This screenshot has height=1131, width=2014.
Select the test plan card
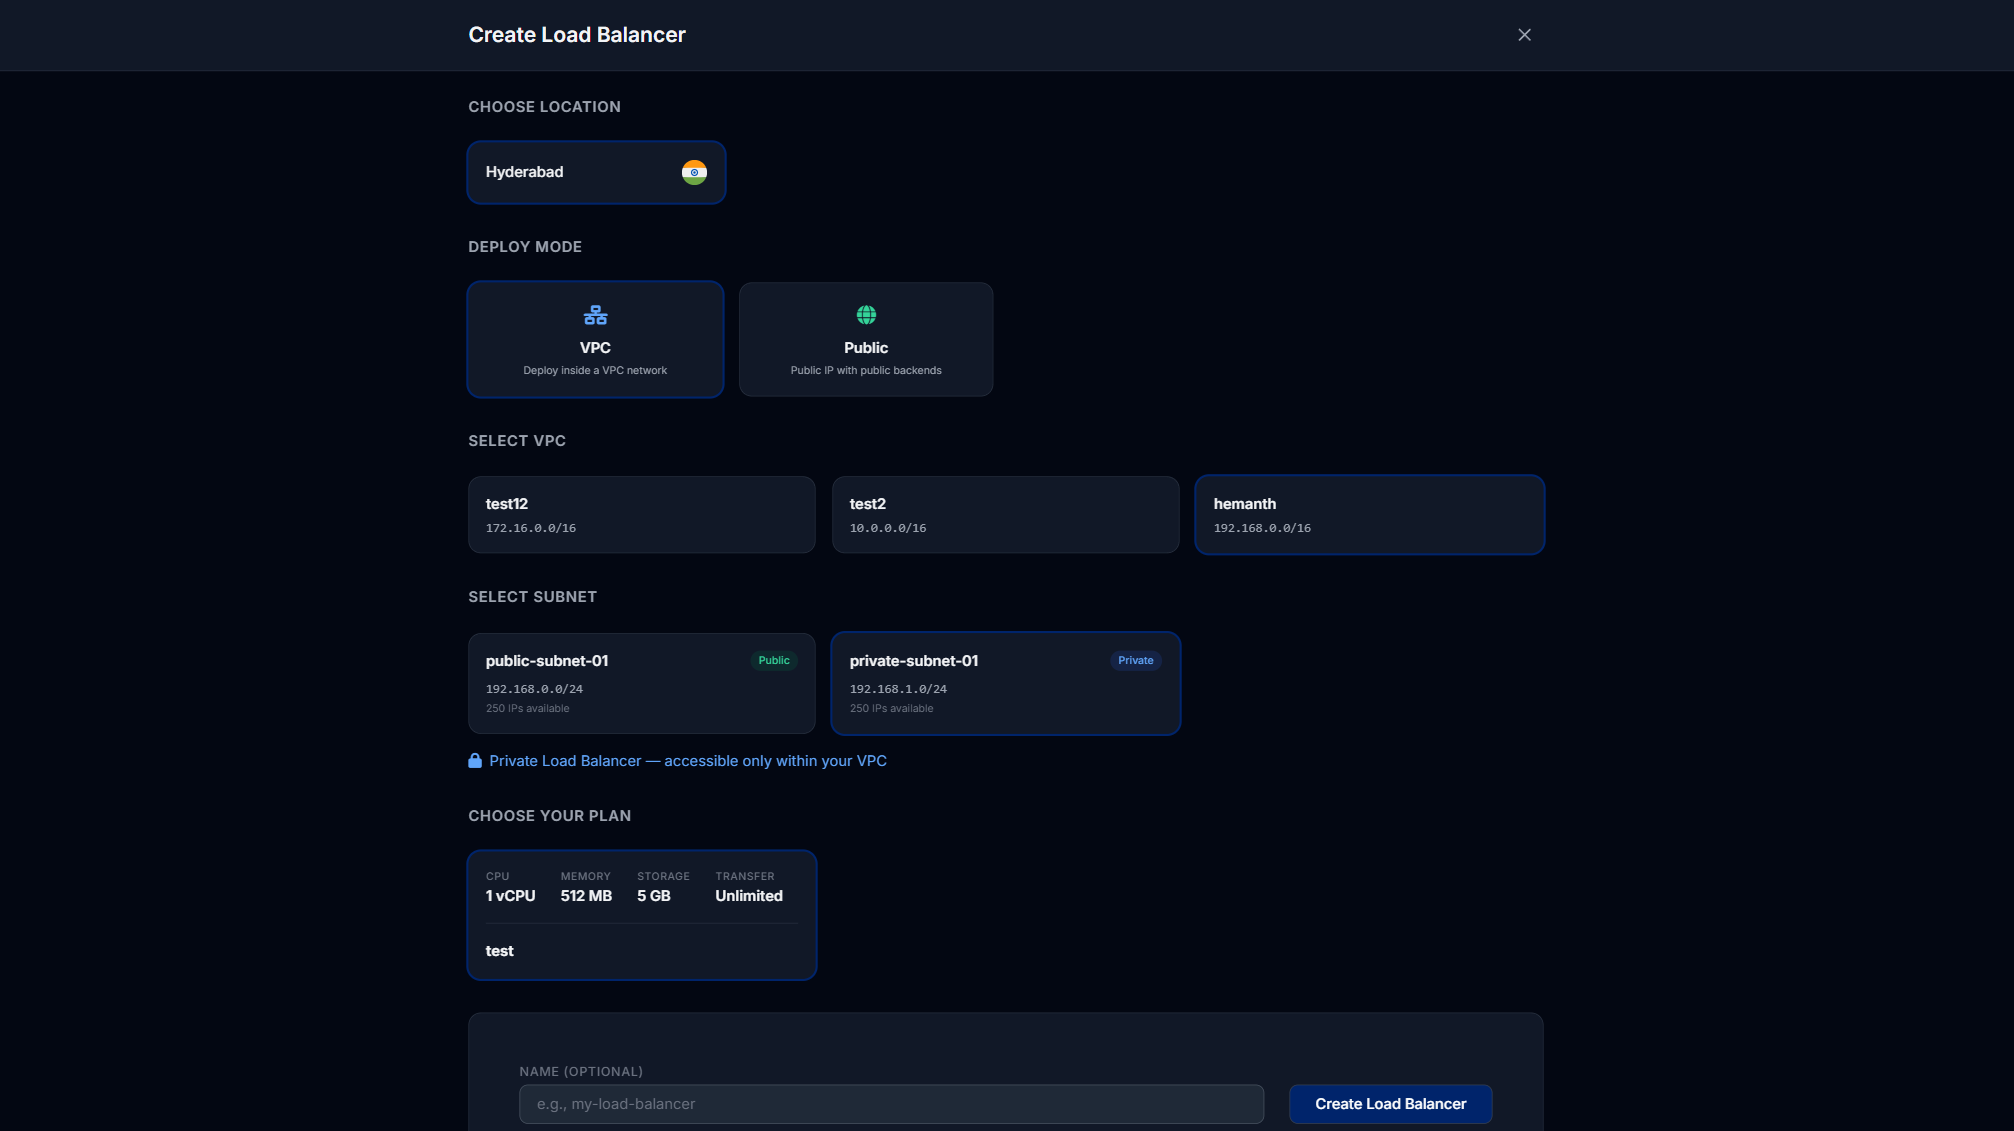coord(641,915)
